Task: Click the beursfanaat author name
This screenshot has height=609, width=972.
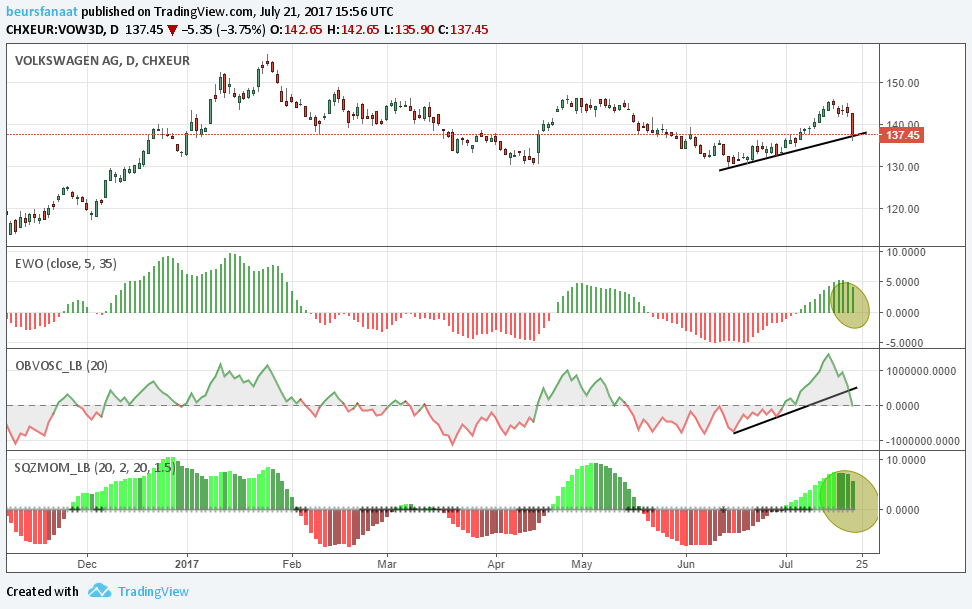Action: [42, 11]
